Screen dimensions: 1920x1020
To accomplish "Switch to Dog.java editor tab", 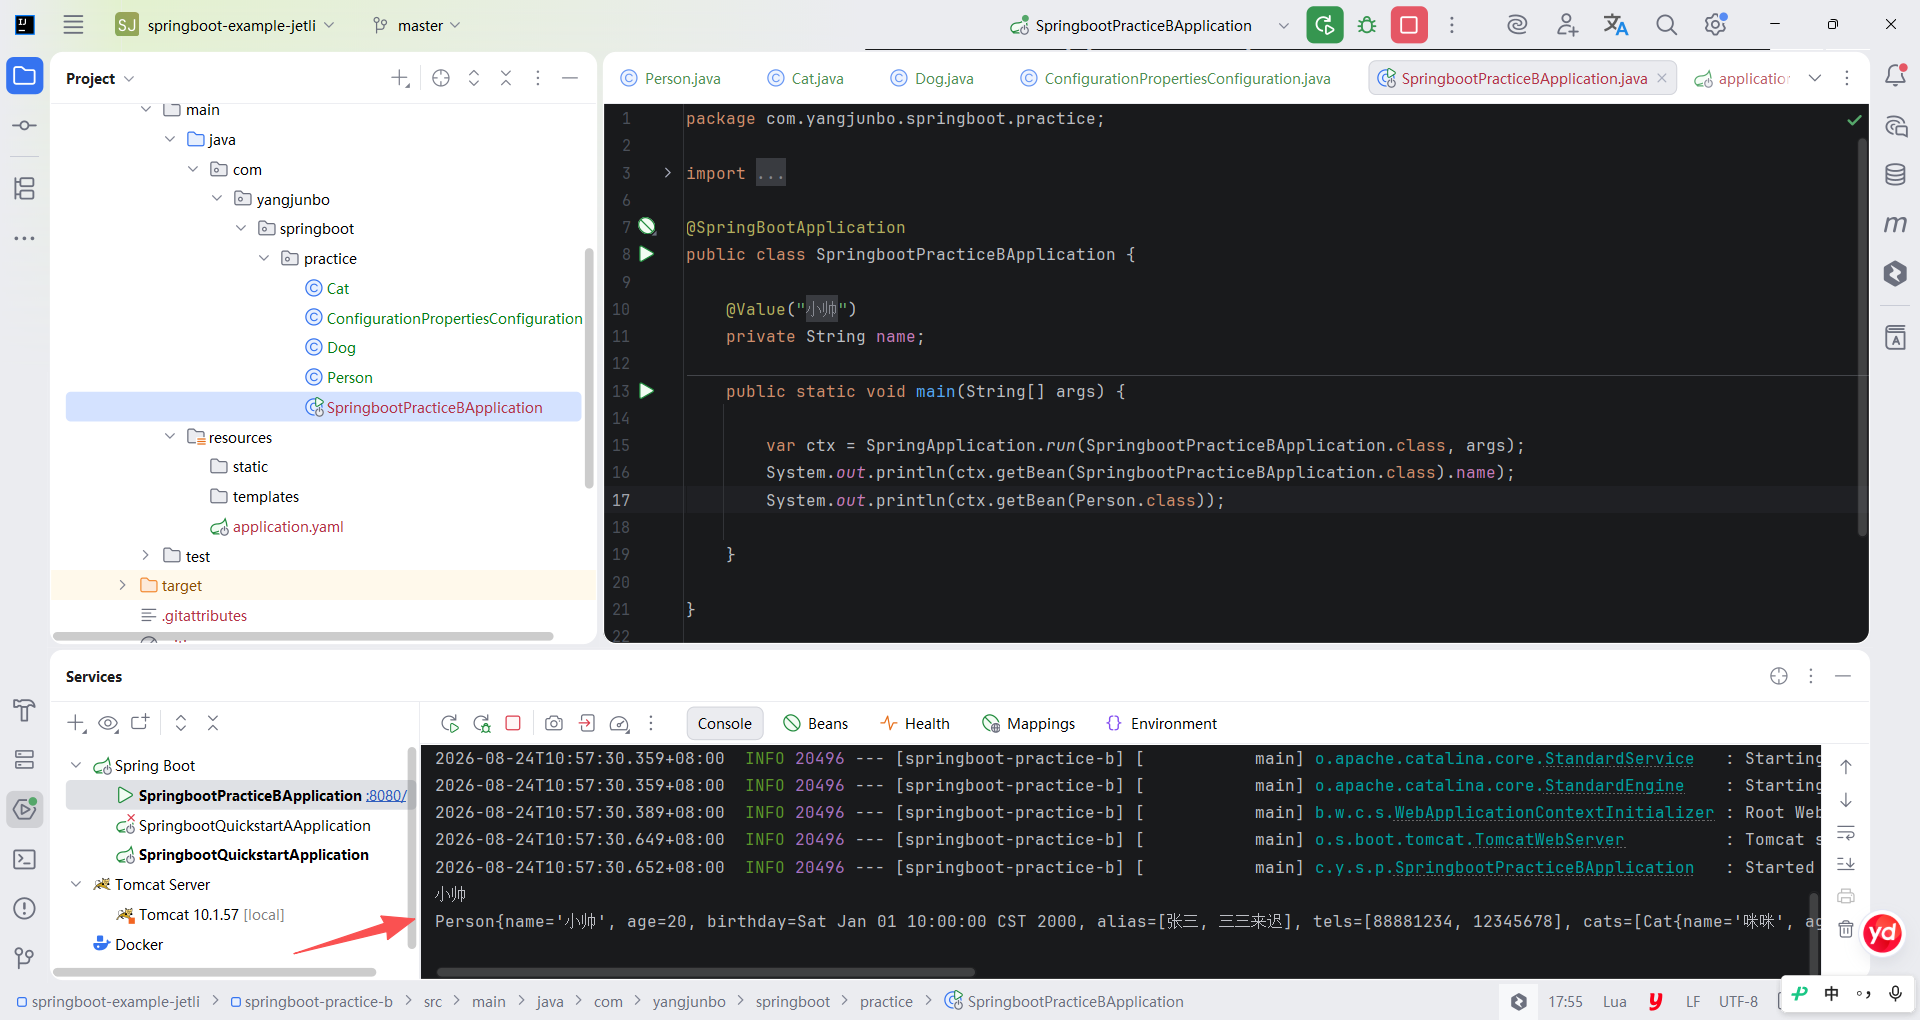I will [932, 78].
